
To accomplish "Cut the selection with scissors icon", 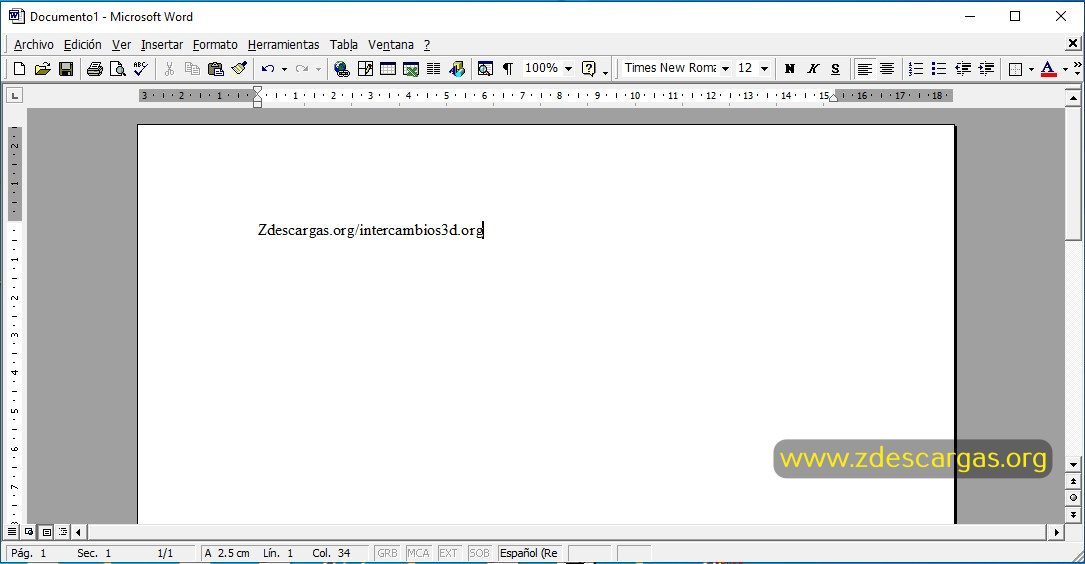I will tap(169, 69).
